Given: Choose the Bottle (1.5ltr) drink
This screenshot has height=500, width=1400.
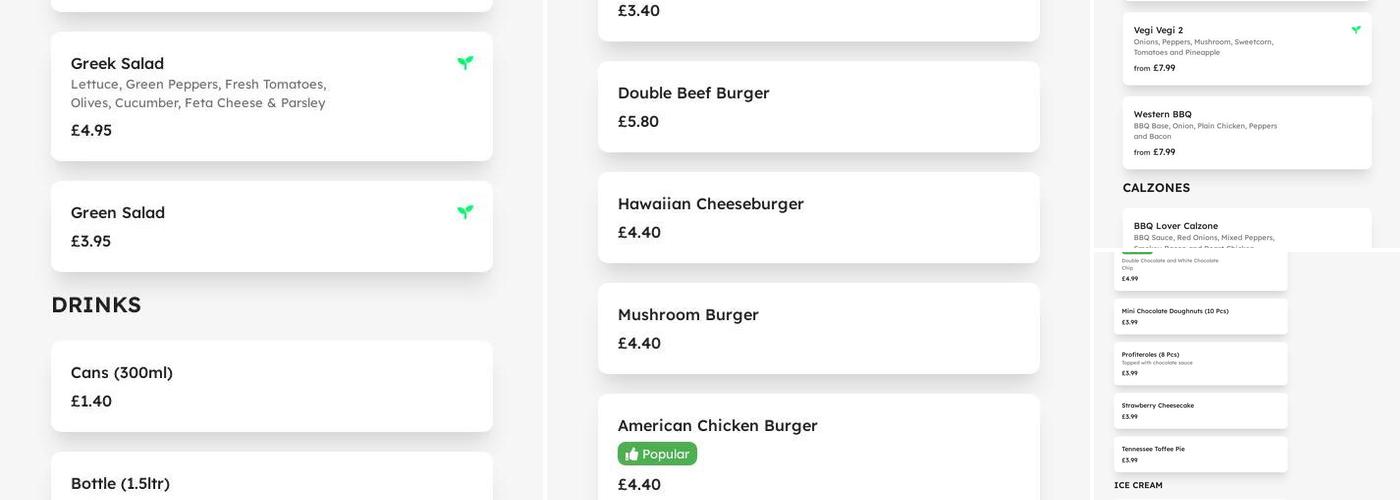Looking at the screenshot, I should 271,480.
